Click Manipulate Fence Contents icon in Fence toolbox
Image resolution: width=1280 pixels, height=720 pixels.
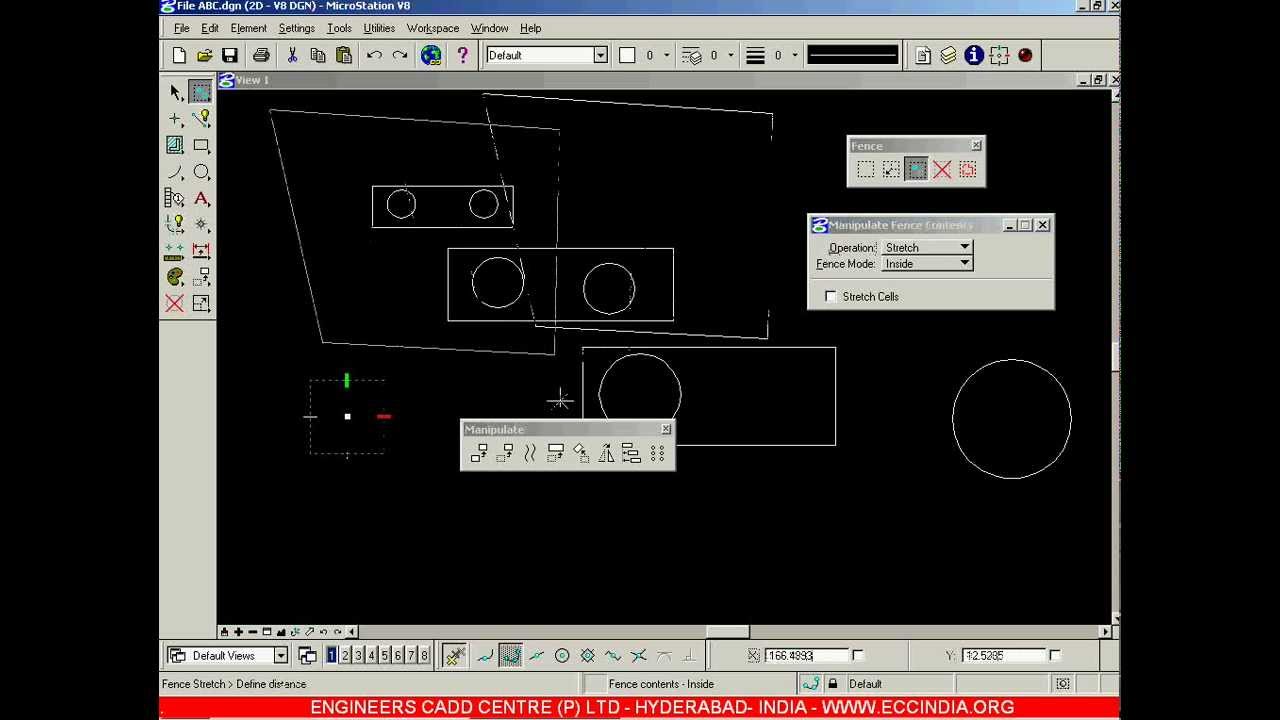point(917,170)
